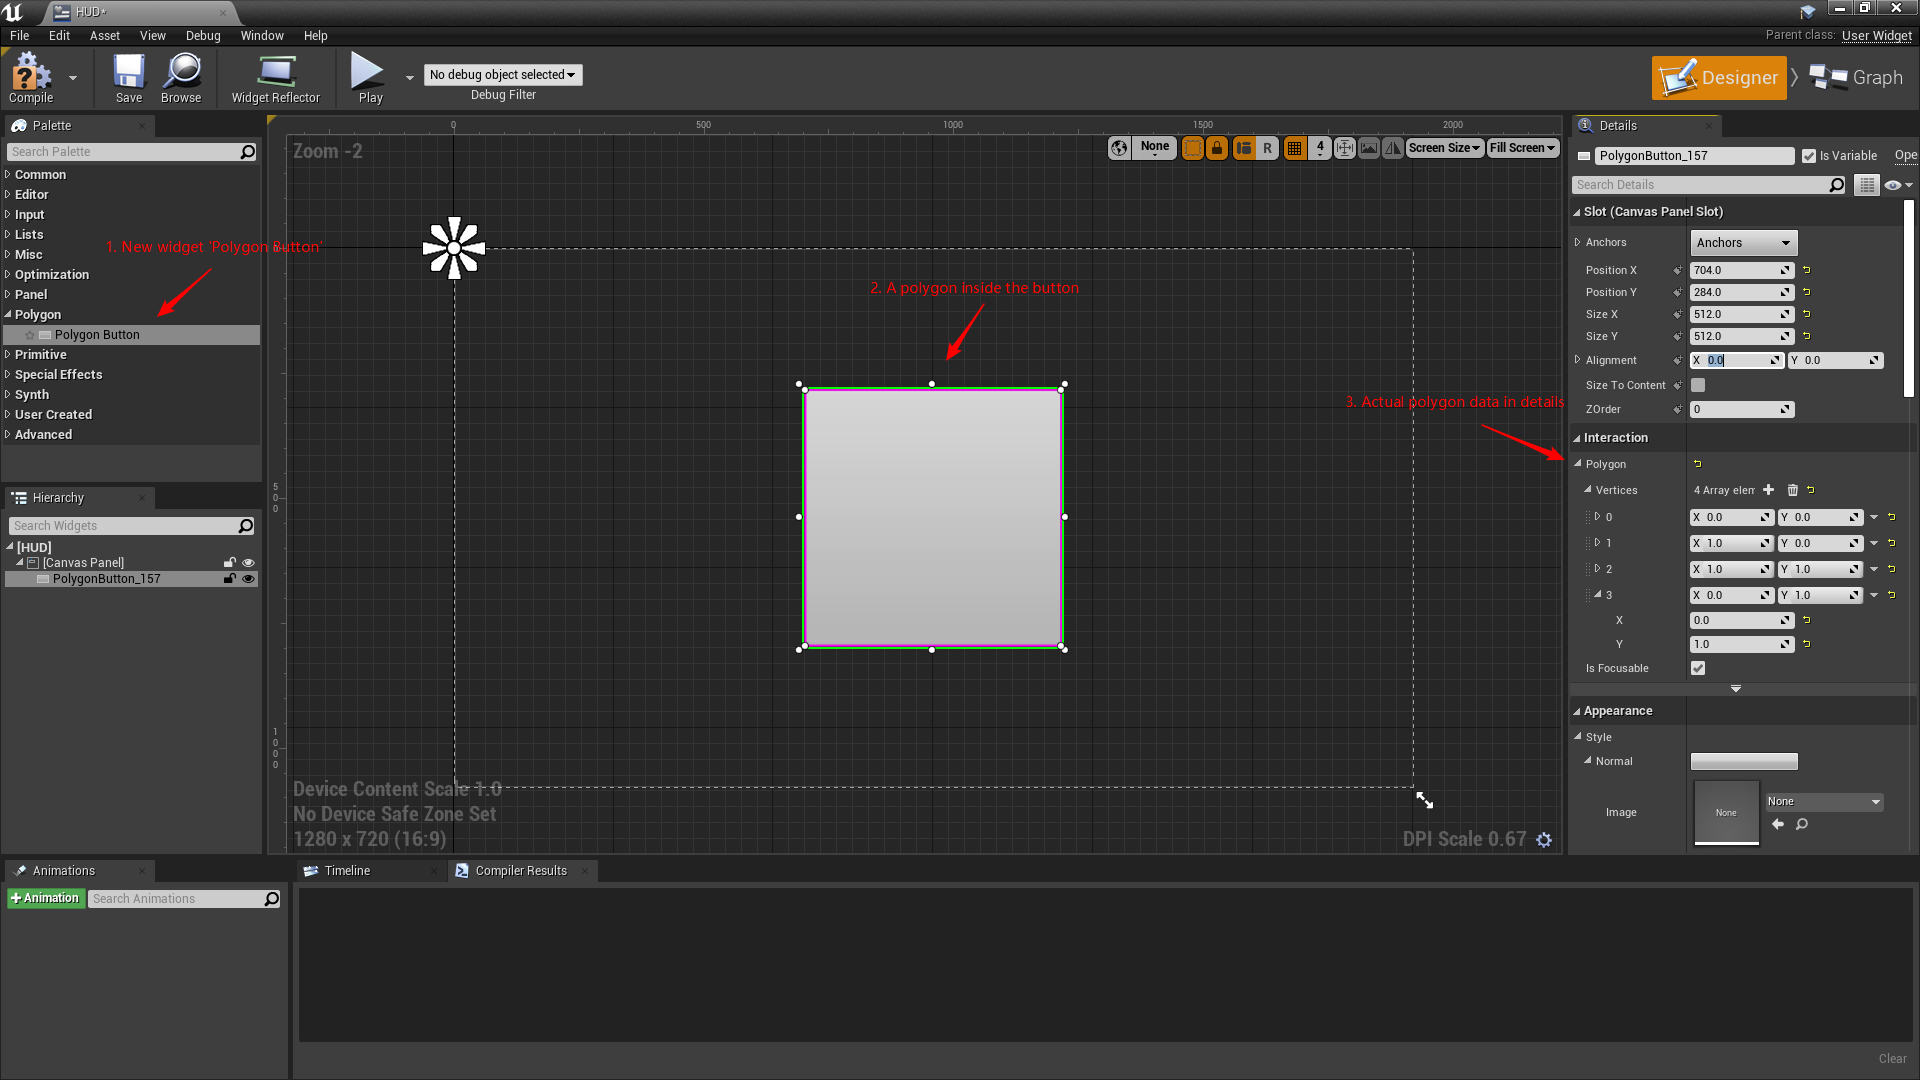Open localization None dropdown

click(x=1154, y=148)
